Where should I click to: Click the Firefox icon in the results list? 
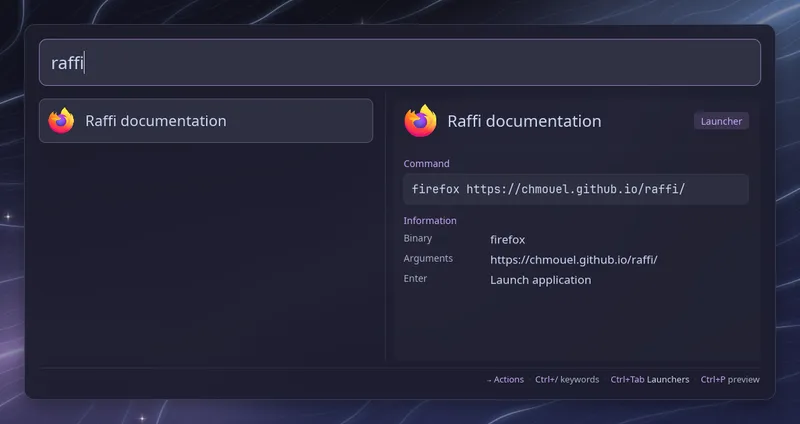pyautogui.click(x=61, y=120)
